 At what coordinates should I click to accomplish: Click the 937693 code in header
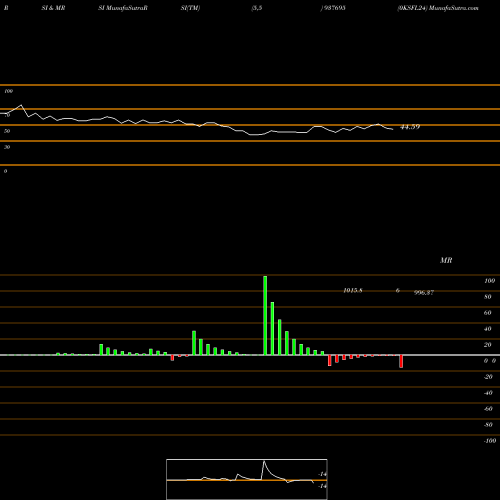tap(334, 8)
